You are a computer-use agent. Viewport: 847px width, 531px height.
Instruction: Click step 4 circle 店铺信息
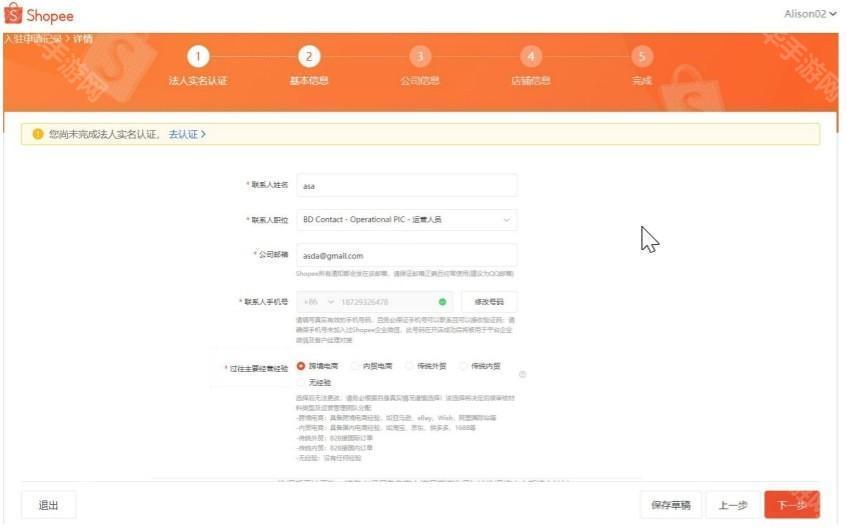click(x=531, y=56)
